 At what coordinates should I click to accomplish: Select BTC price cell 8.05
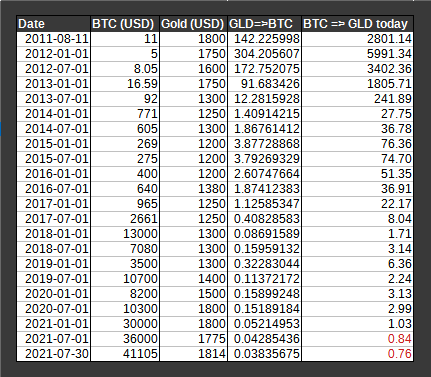pyautogui.click(x=125, y=69)
